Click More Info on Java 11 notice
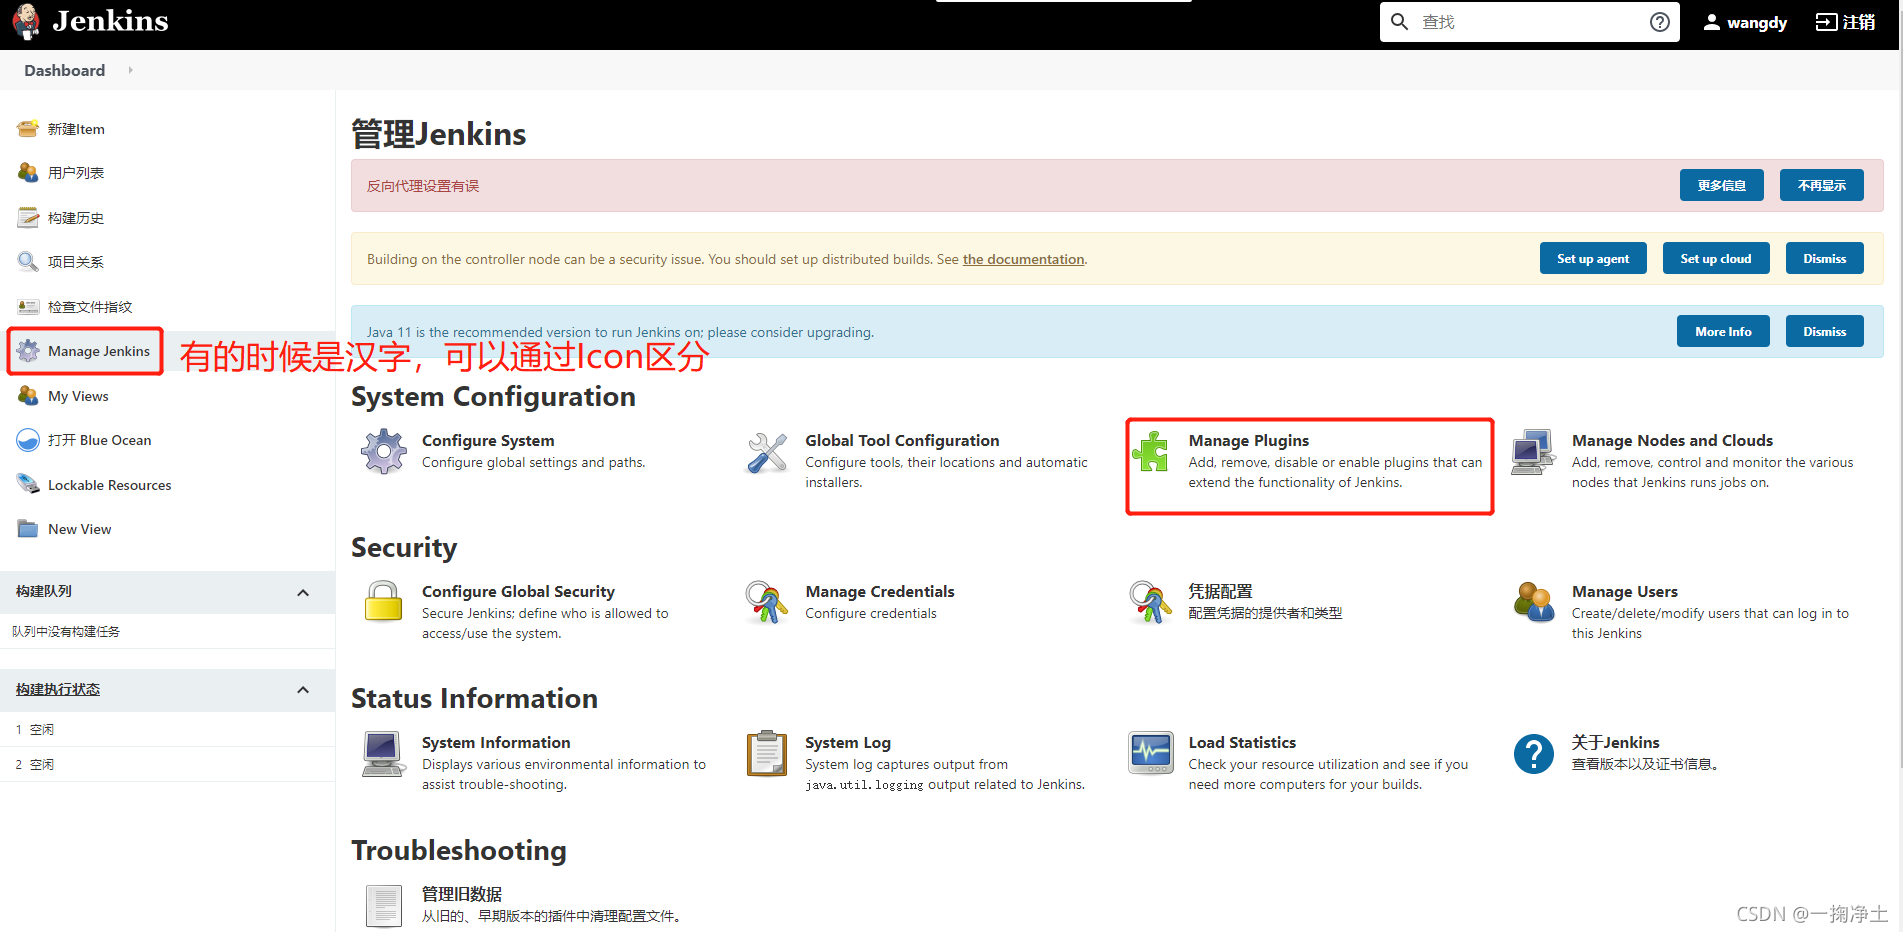 pos(1723,331)
